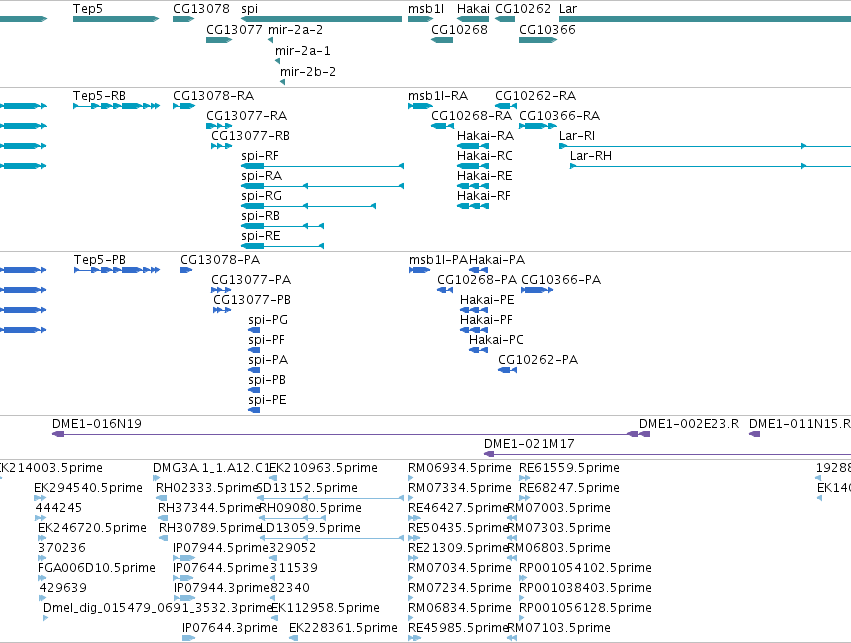This screenshot has height=643, width=851.
Task: Click the spi-PB protein label
Action: click(x=267, y=380)
